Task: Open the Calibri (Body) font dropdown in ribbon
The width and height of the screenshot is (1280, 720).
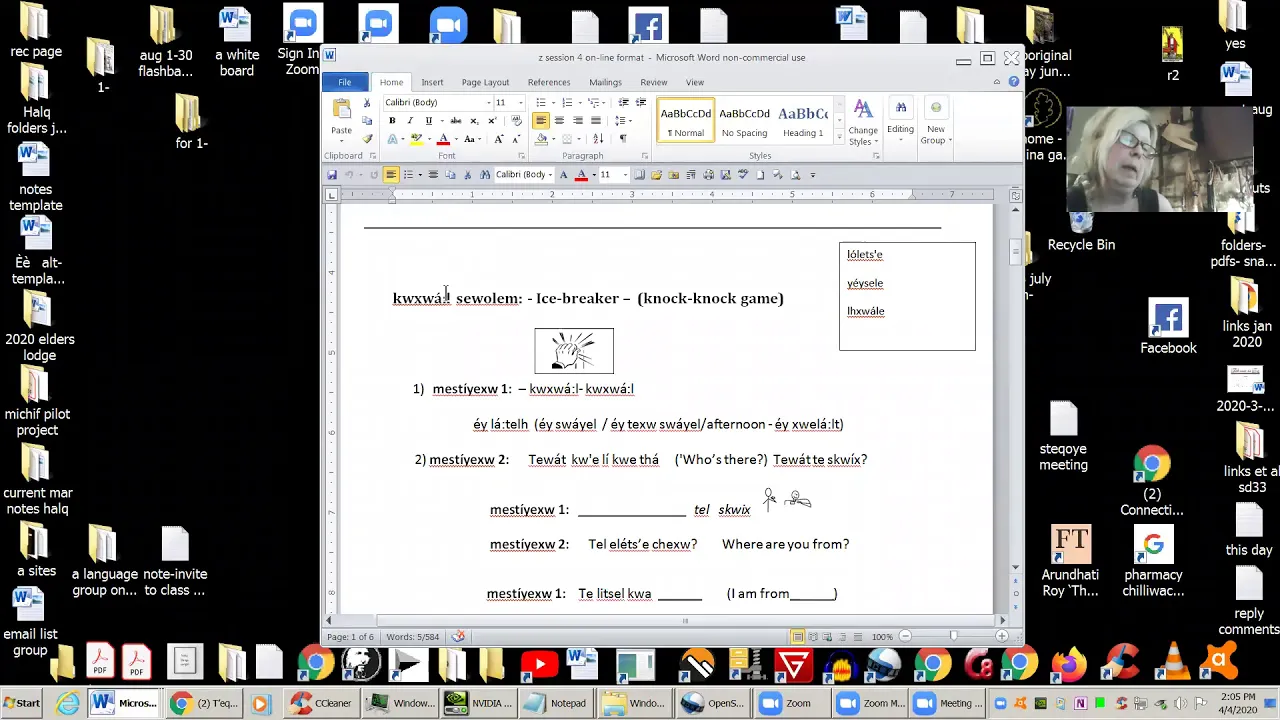Action: pos(488,103)
